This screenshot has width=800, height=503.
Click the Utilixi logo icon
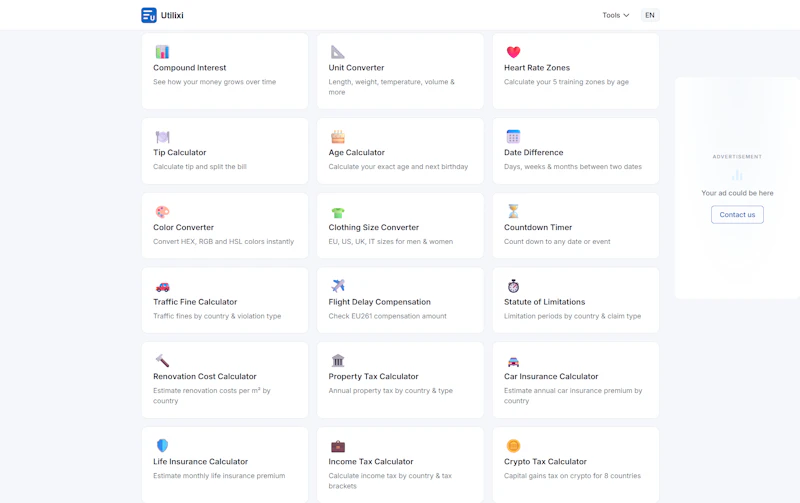click(x=149, y=15)
